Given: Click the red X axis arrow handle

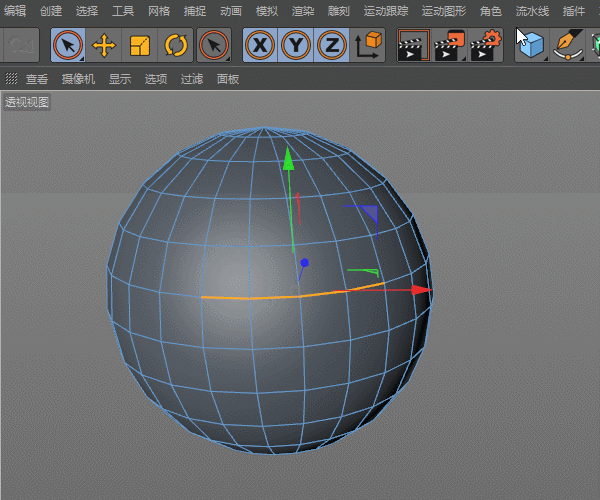Looking at the screenshot, I should (421, 290).
